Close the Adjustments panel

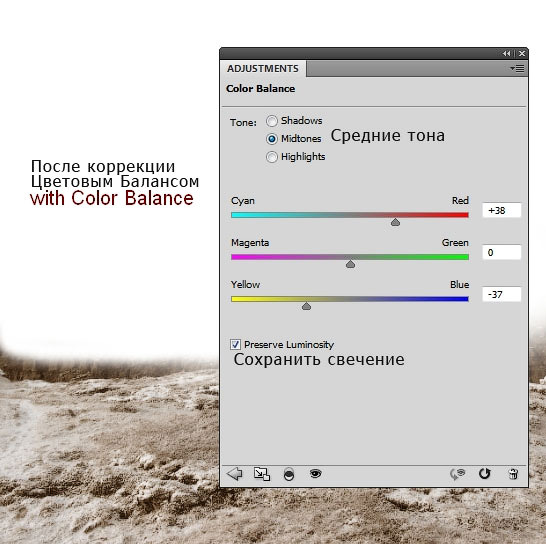(522, 53)
